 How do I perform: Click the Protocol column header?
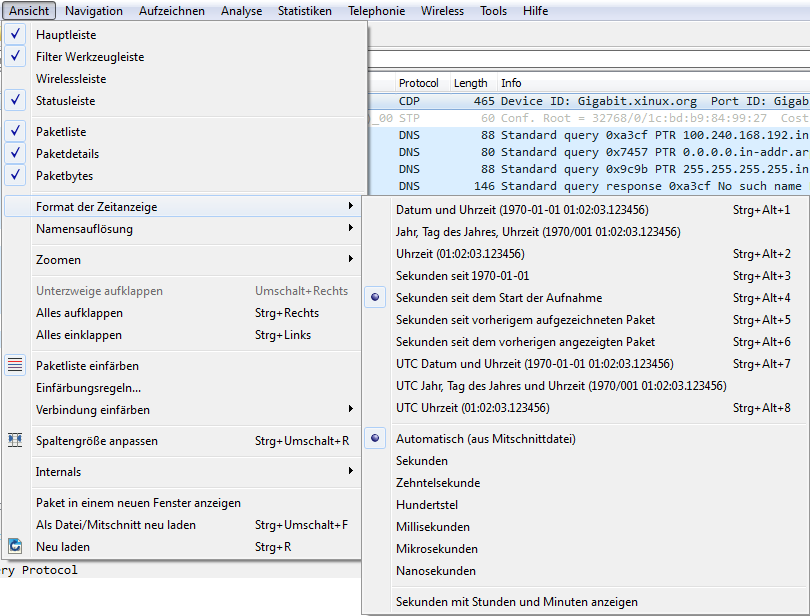click(x=419, y=83)
